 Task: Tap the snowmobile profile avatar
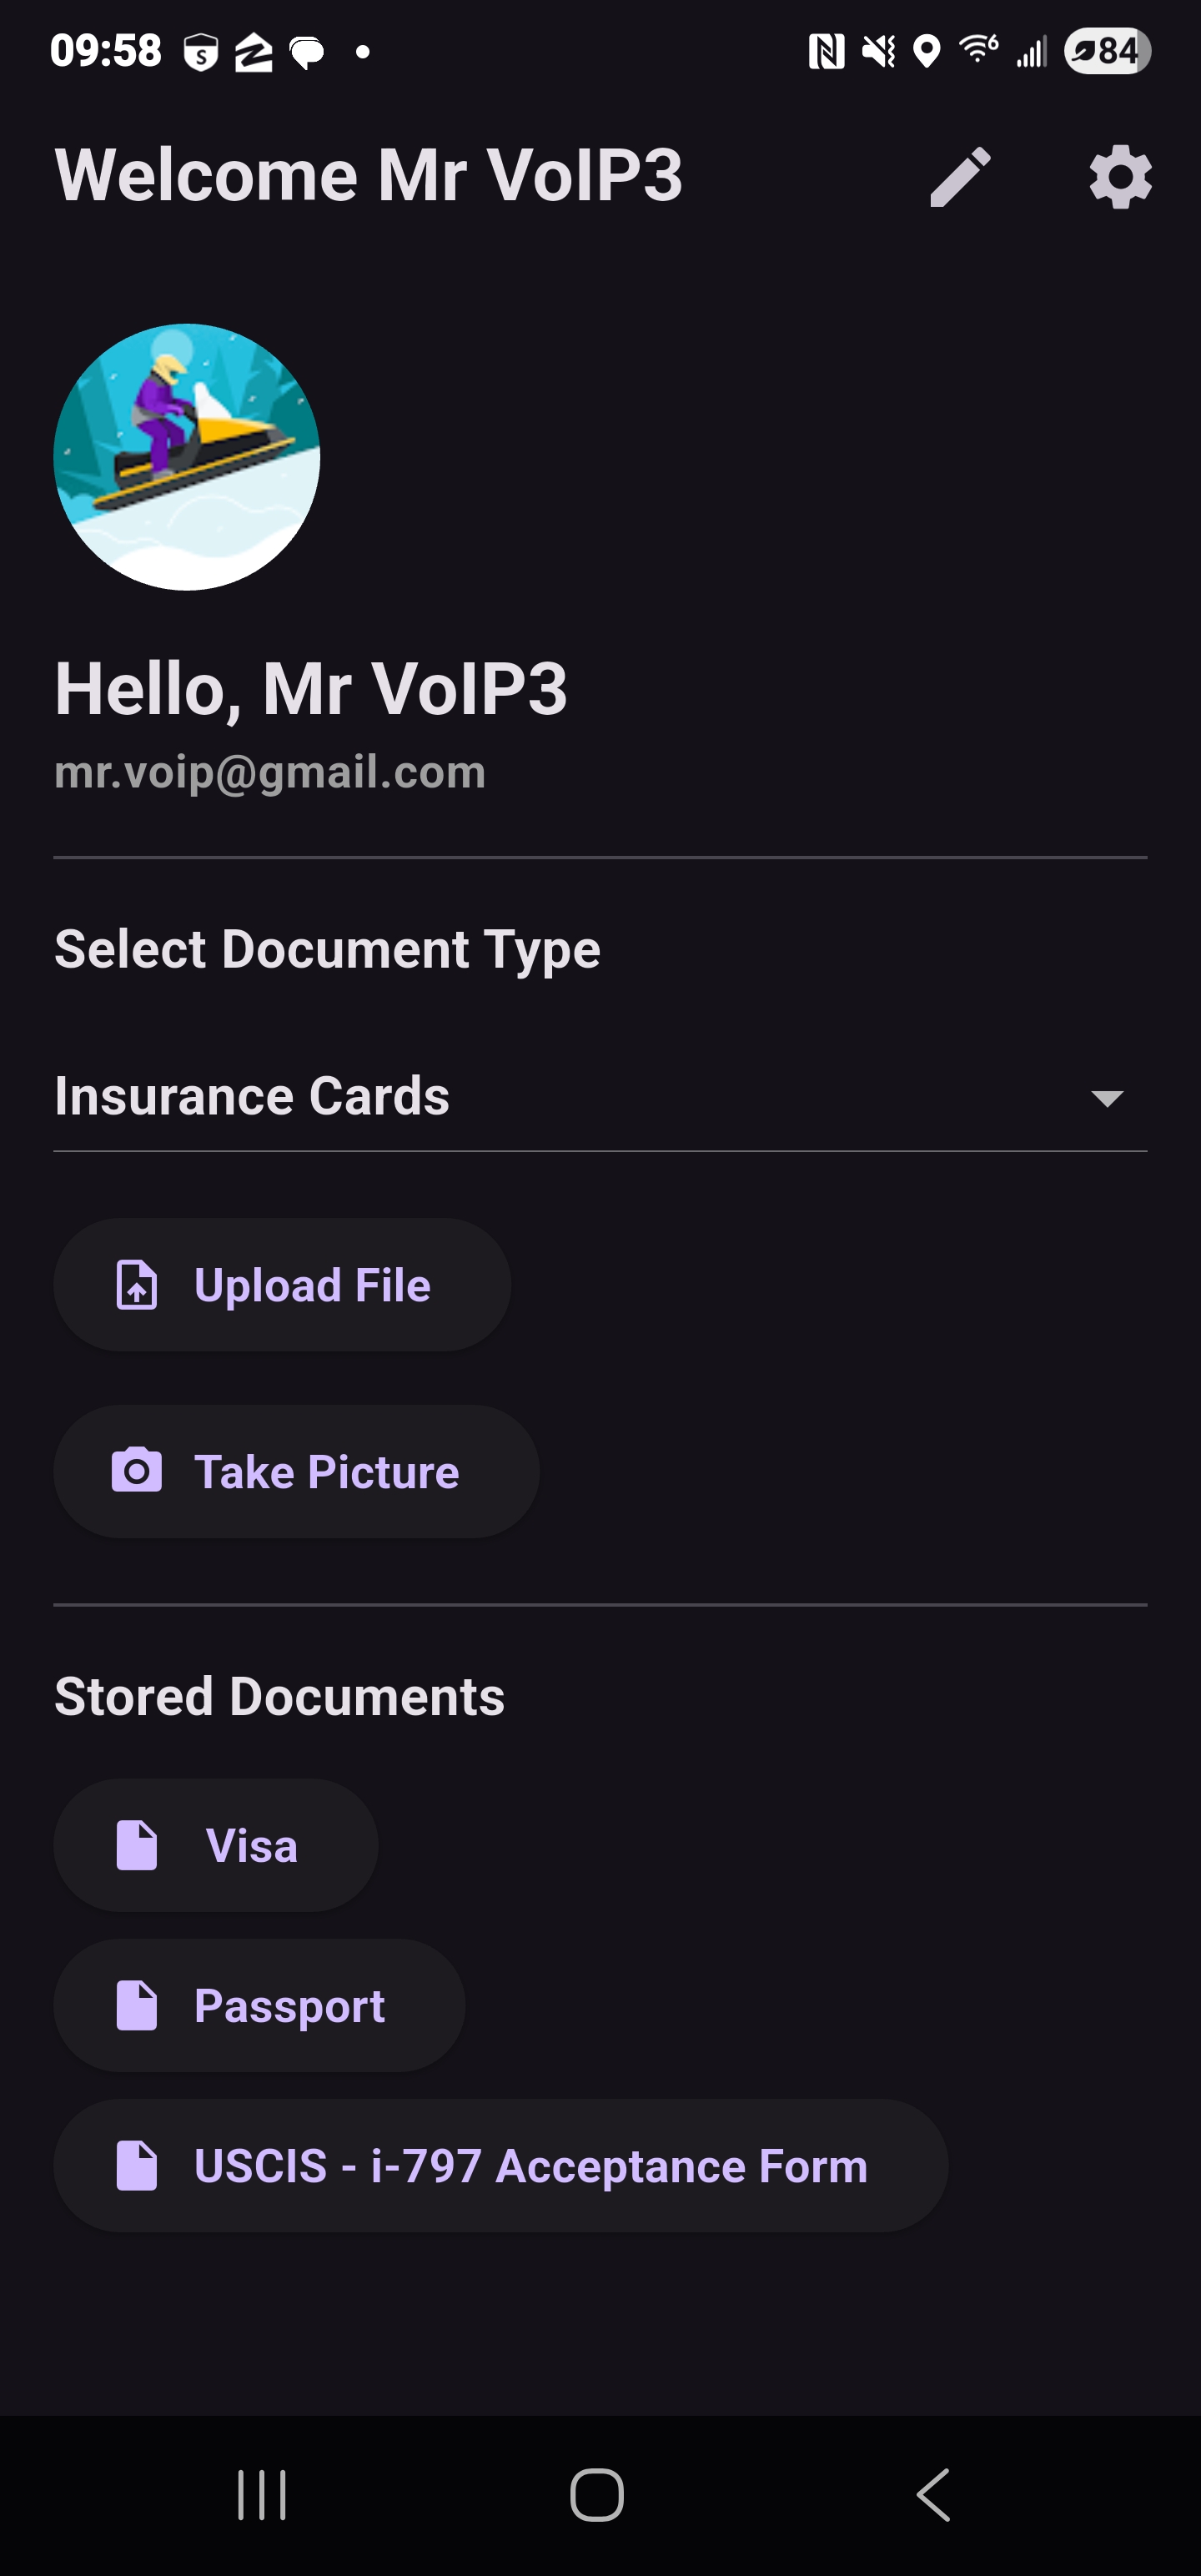click(x=187, y=457)
